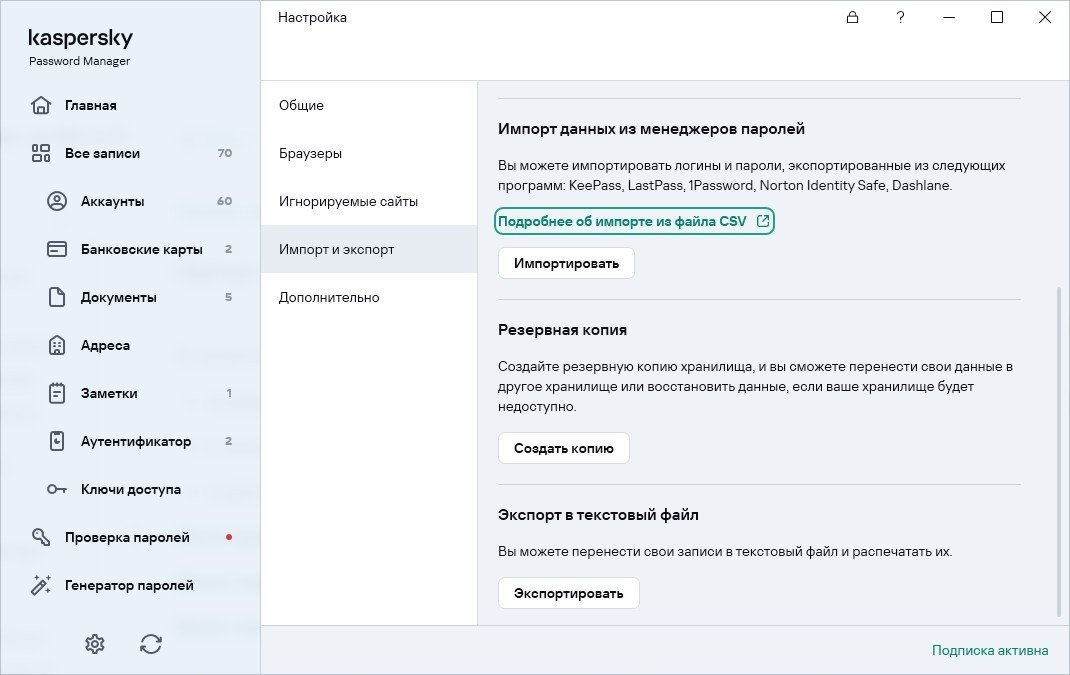
Task: Click the Документы file icon
Action: [57, 297]
